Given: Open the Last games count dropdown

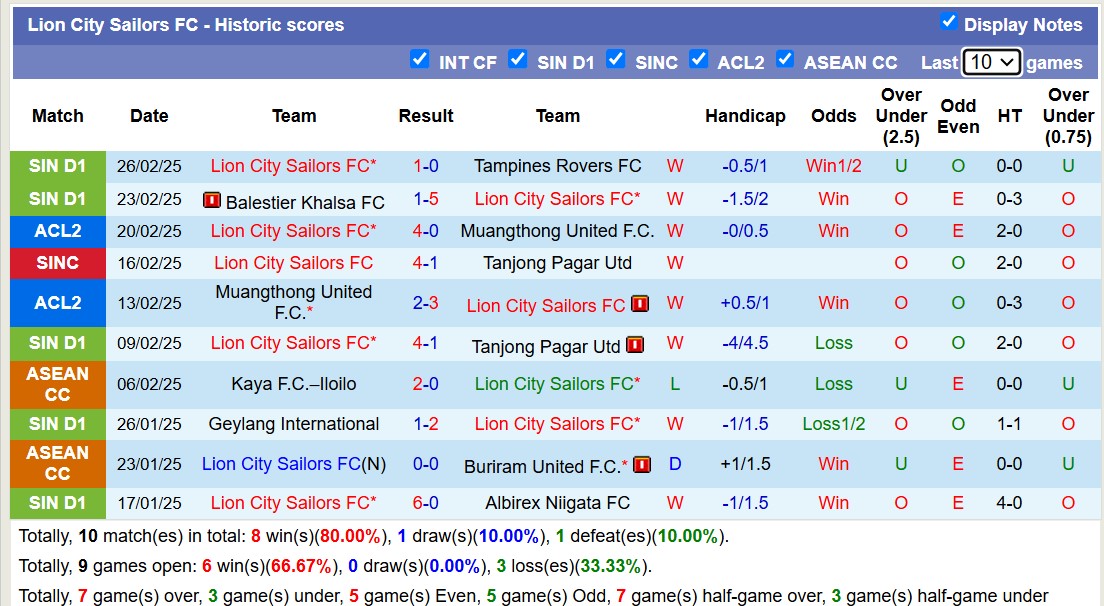Looking at the screenshot, I should tap(991, 62).
